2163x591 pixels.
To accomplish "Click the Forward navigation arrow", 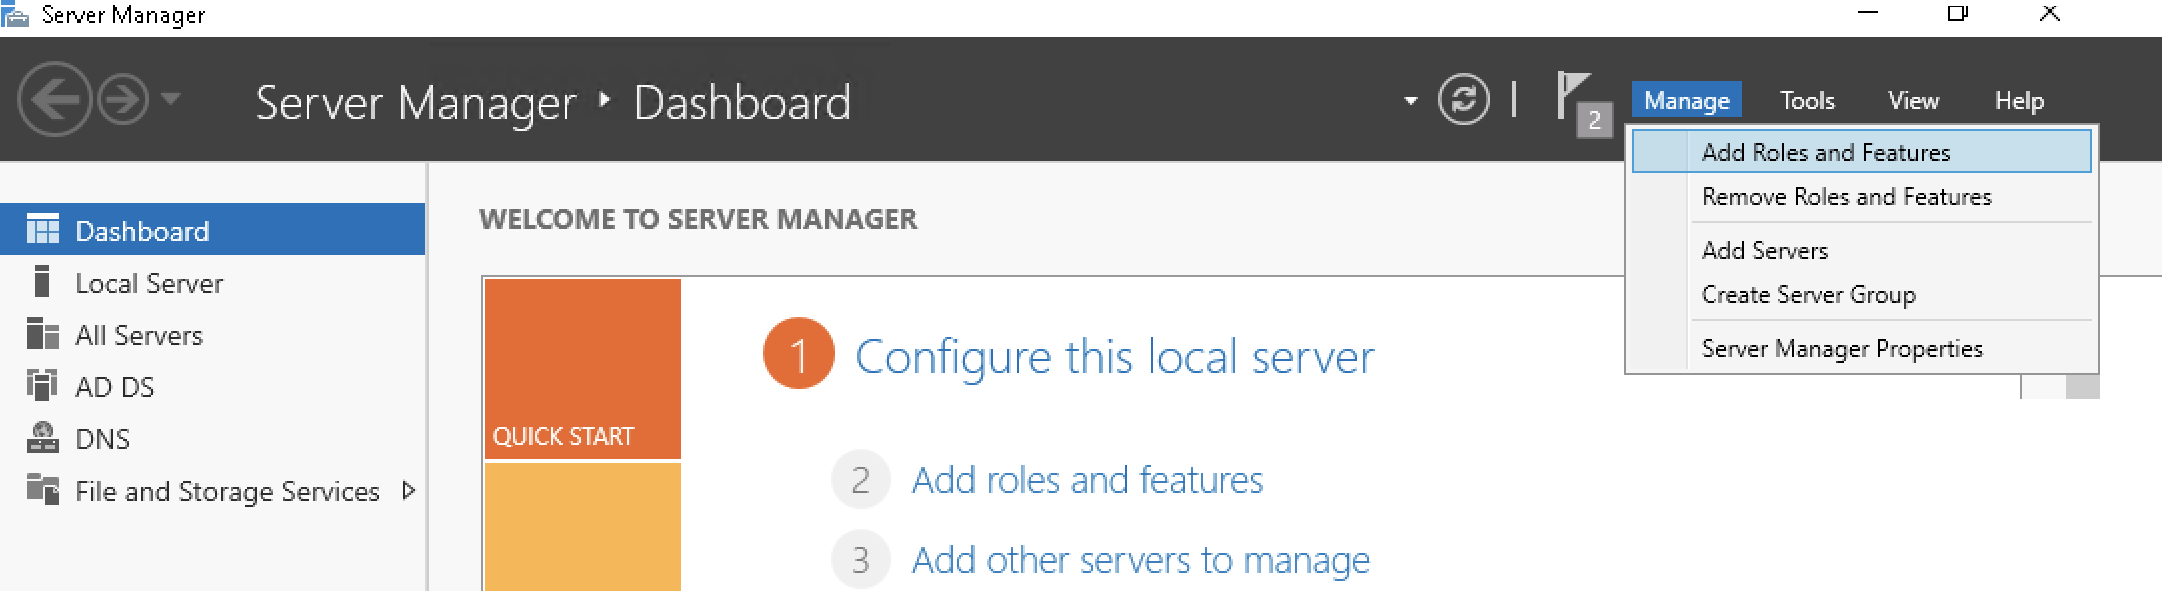I will [x=124, y=100].
